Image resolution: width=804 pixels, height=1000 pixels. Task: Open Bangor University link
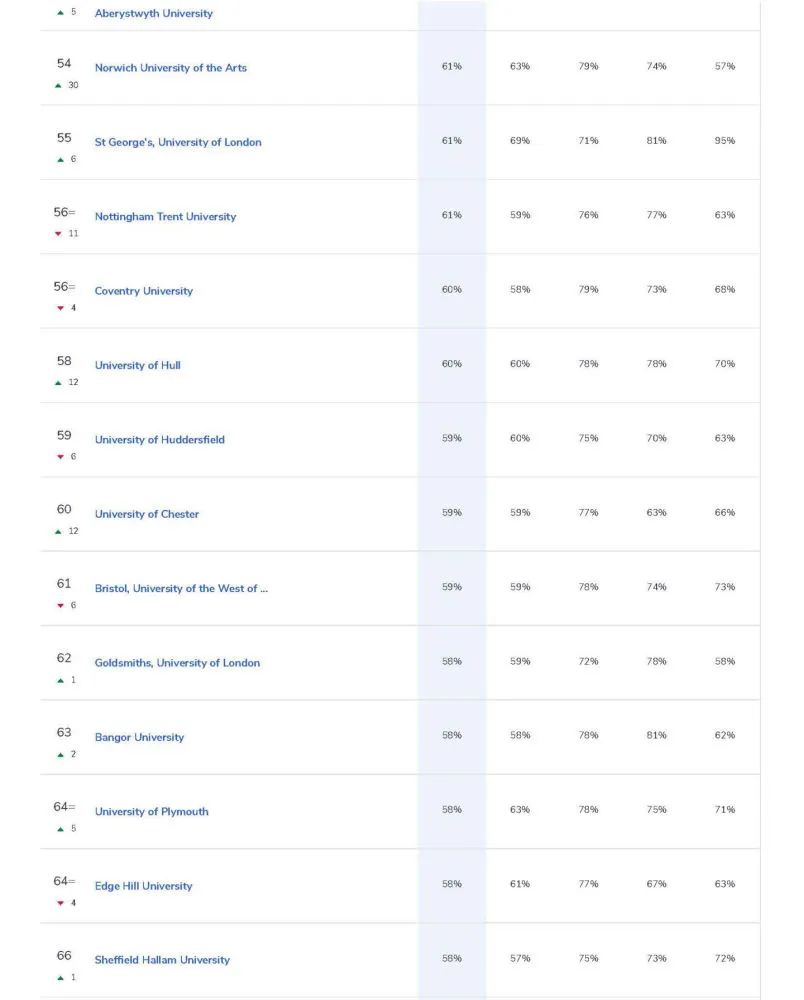(x=139, y=737)
